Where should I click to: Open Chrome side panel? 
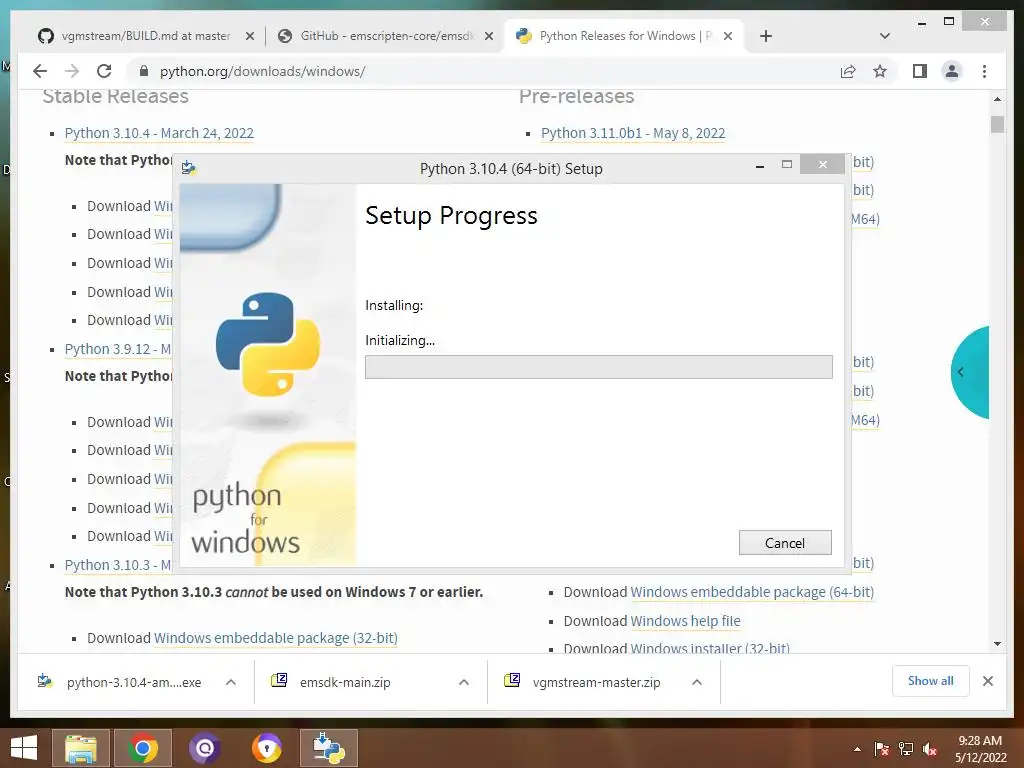point(920,71)
